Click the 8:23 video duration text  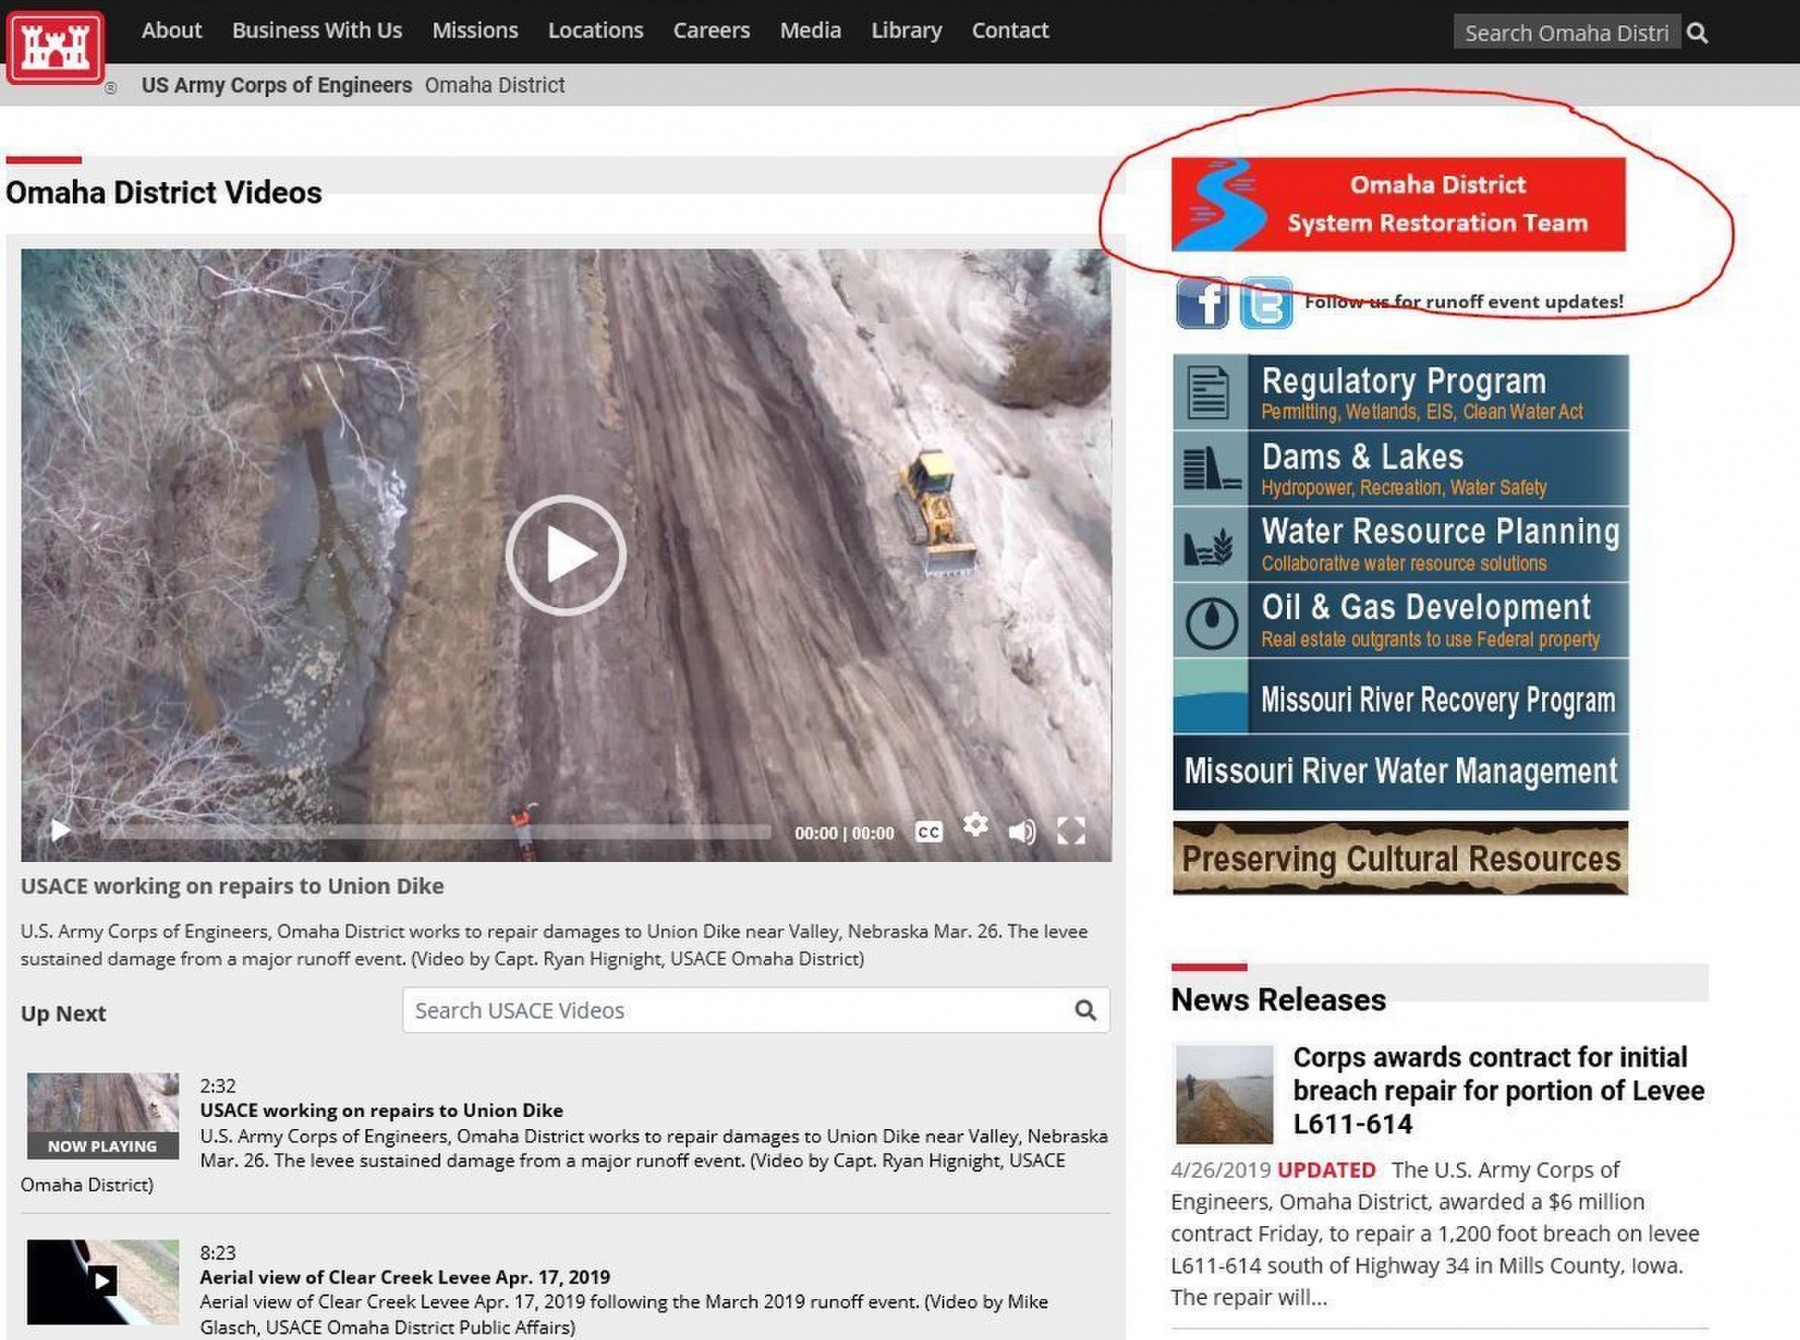click(217, 1253)
